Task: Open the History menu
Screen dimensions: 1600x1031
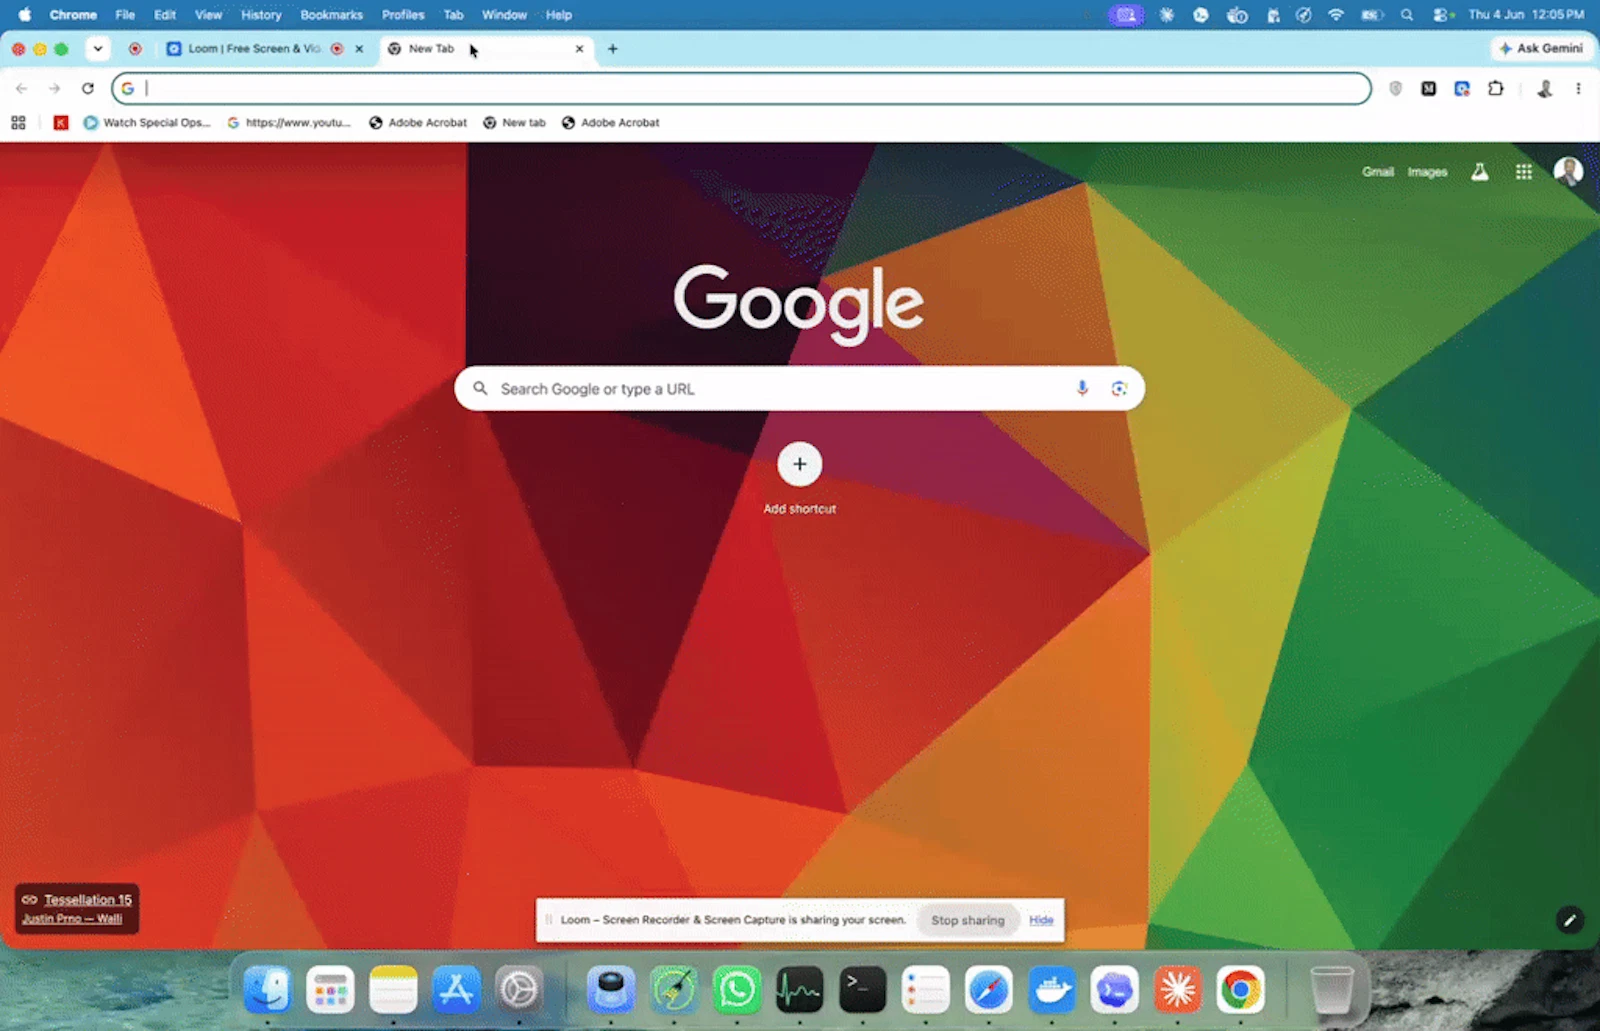Action: coord(261,15)
